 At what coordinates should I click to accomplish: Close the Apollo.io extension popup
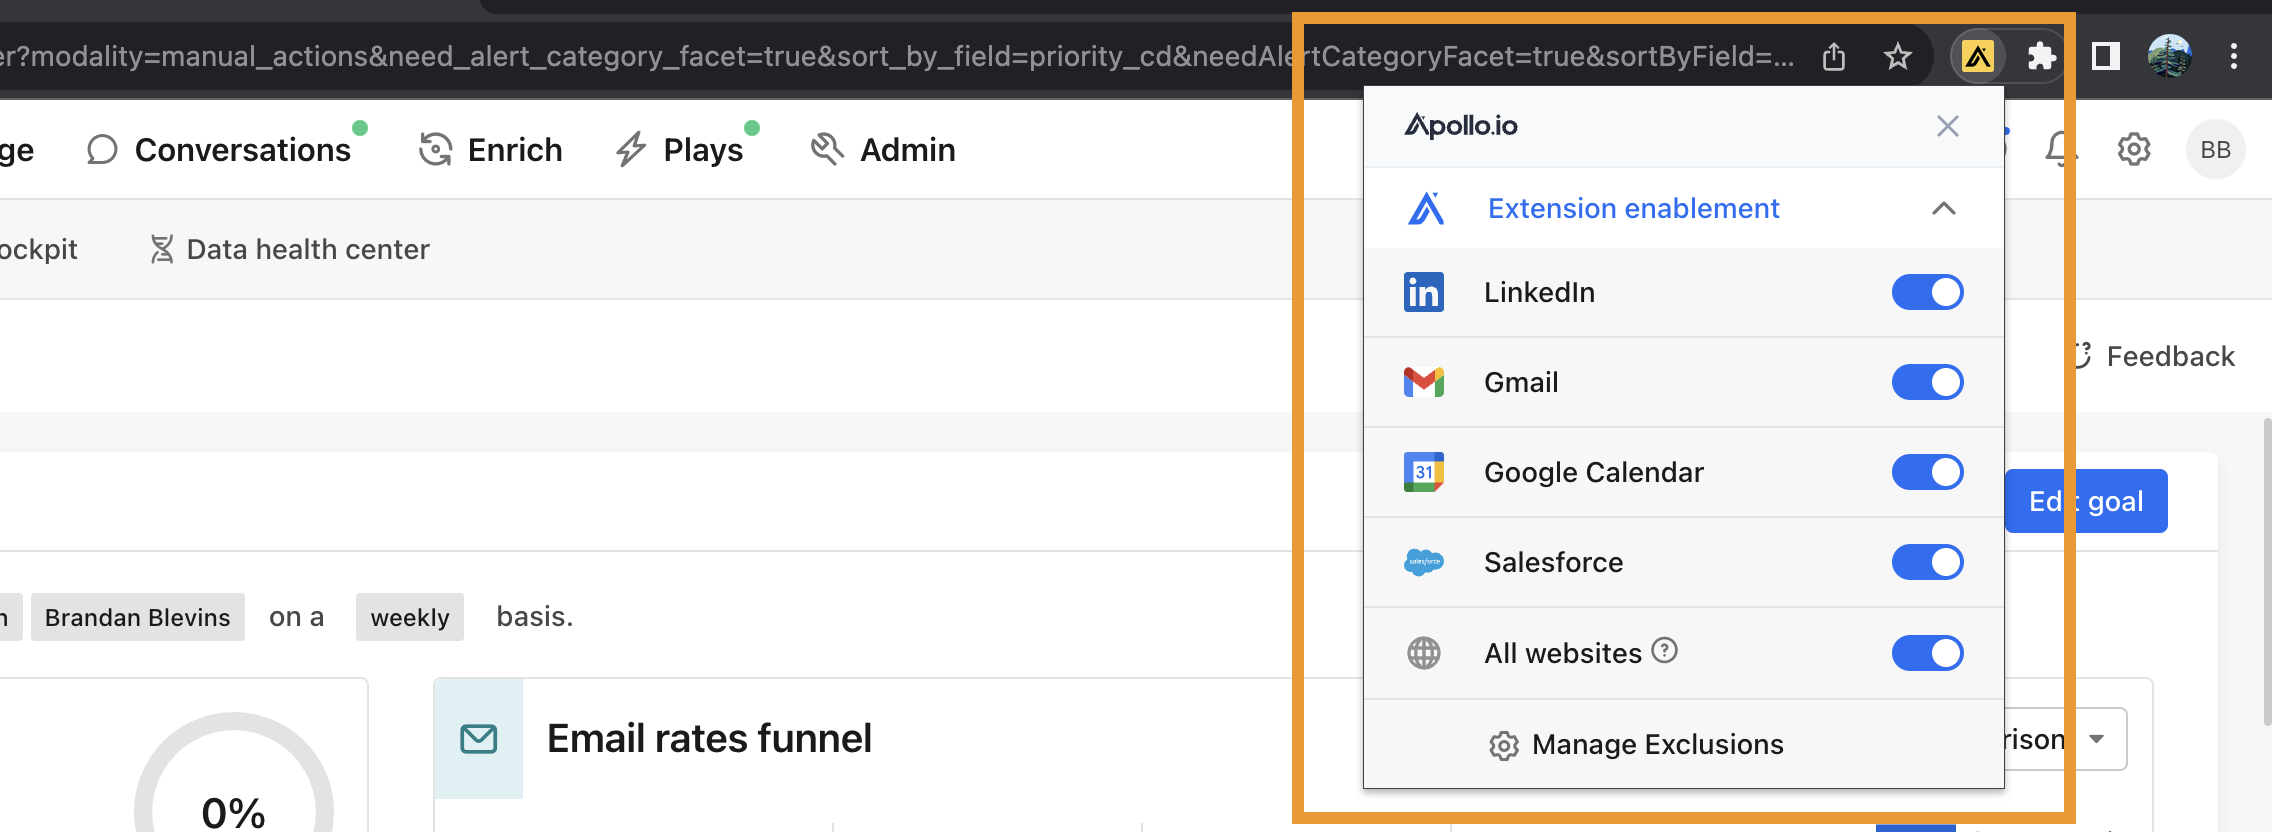pyautogui.click(x=1947, y=126)
